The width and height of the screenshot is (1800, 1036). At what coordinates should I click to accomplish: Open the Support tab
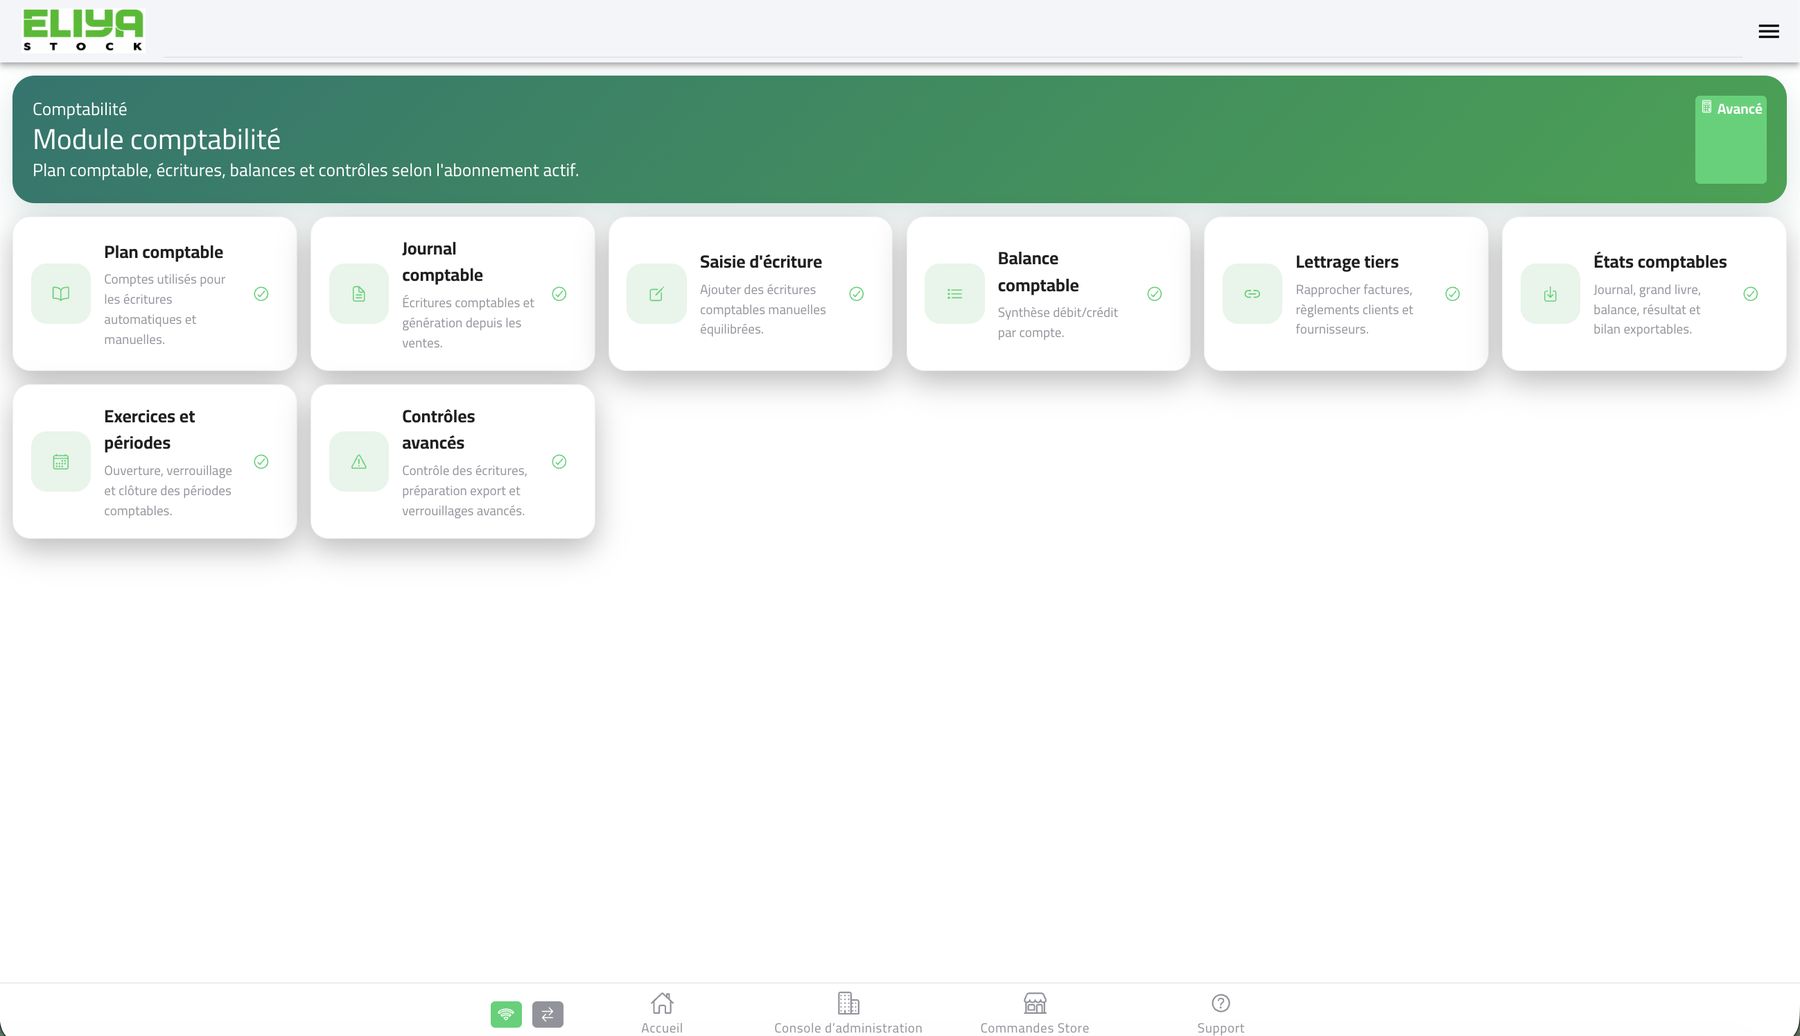[x=1220, y=1013]
